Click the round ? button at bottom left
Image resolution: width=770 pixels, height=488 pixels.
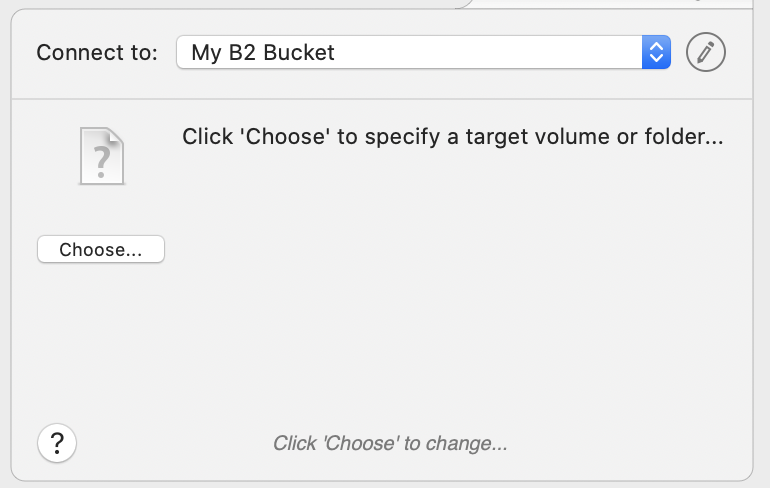pyautogui.click(x=57, y=443)
